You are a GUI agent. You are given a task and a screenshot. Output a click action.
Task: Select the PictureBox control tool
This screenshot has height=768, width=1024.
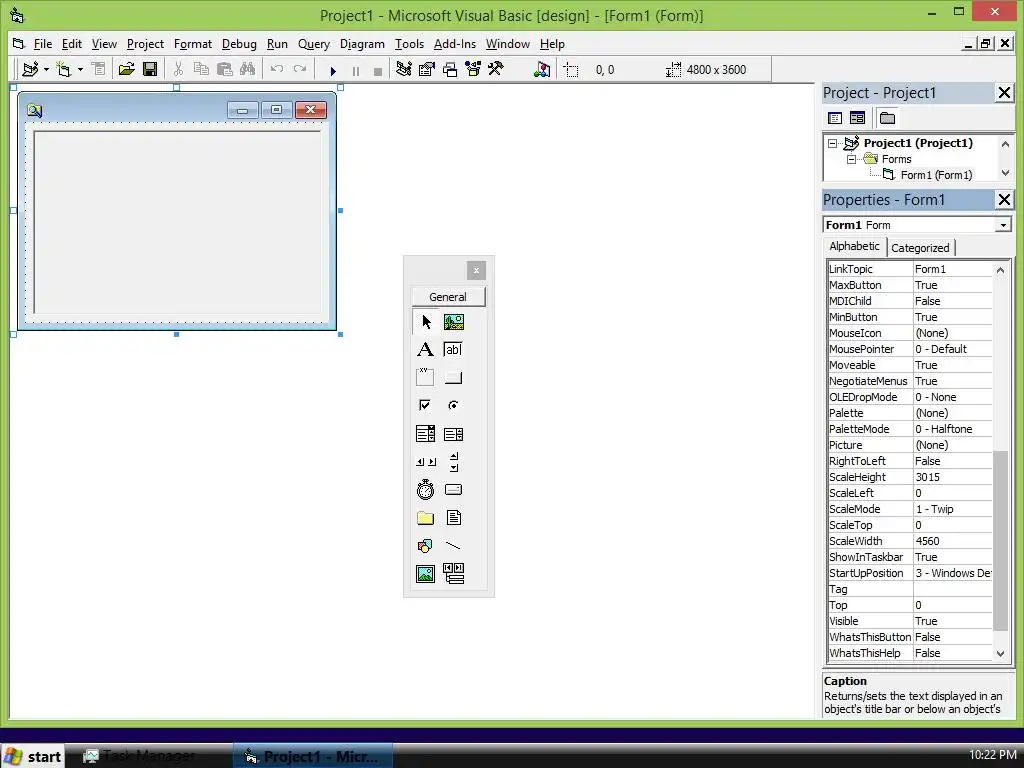click(x=454, y=322)
